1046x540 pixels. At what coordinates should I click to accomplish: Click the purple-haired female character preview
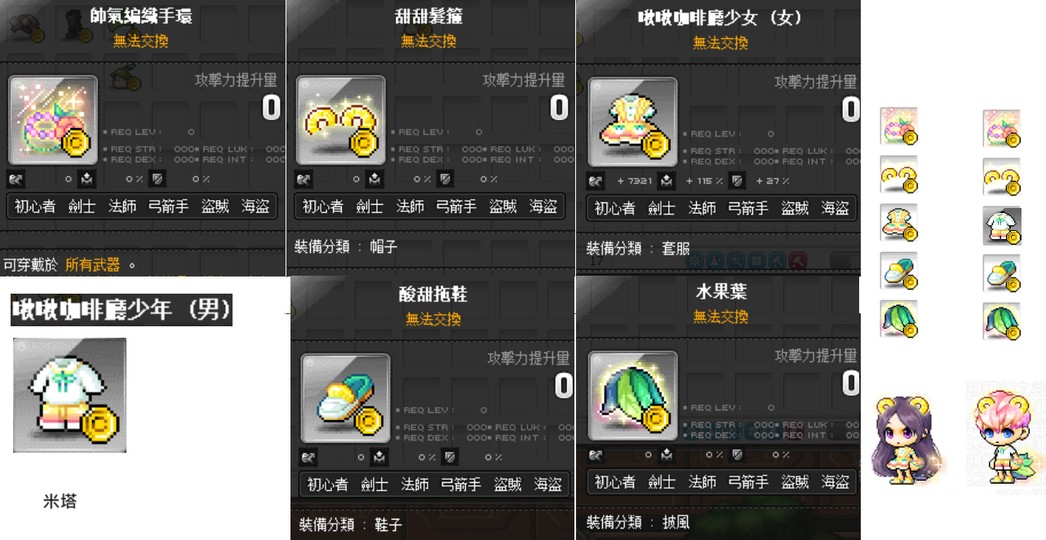[904, 441]
